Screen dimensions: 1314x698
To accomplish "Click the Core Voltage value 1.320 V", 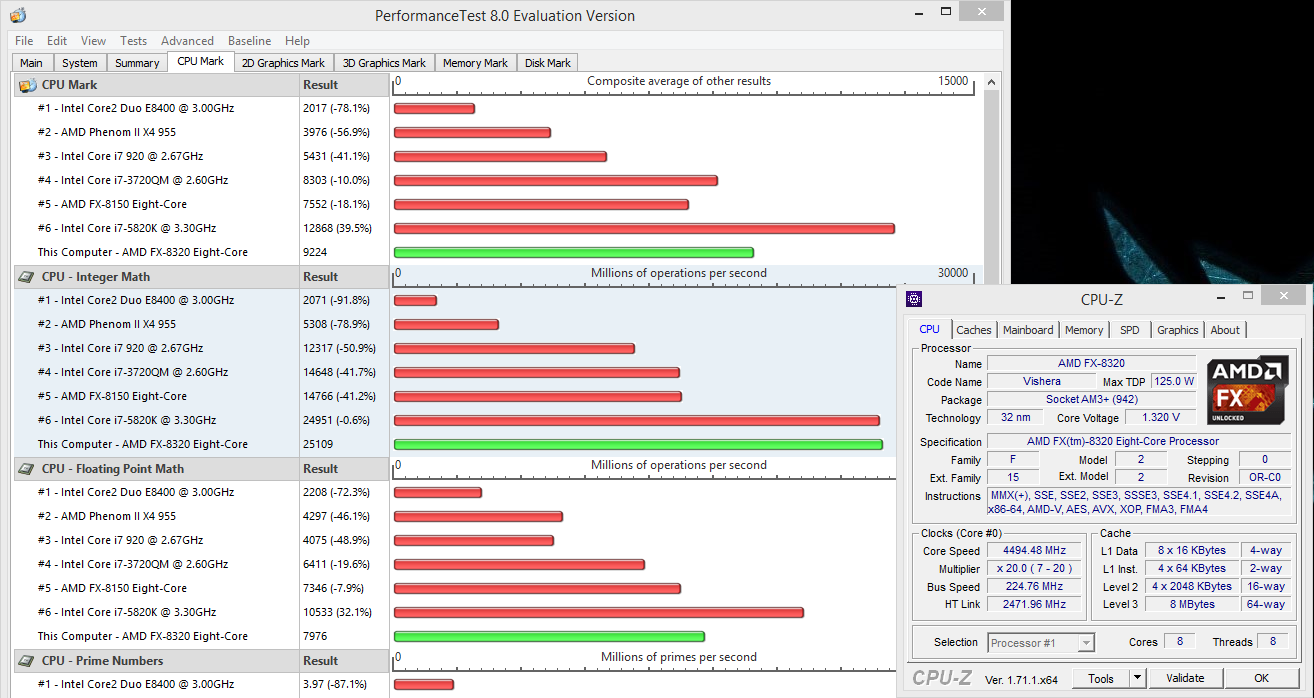I will [x=1161, y=417].
